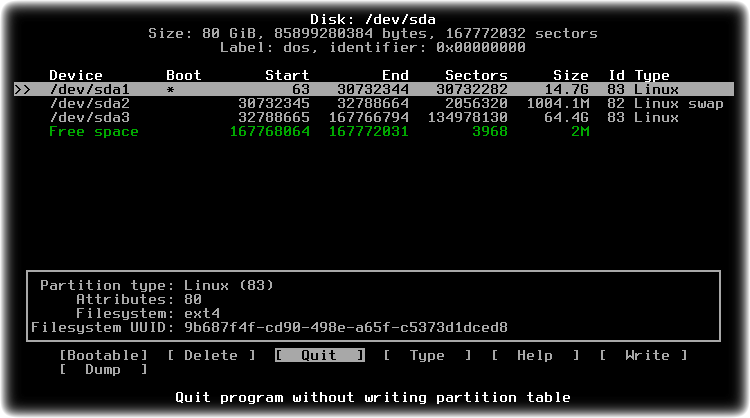Click the boot flag asterisk on sda1

coord(171,90)
